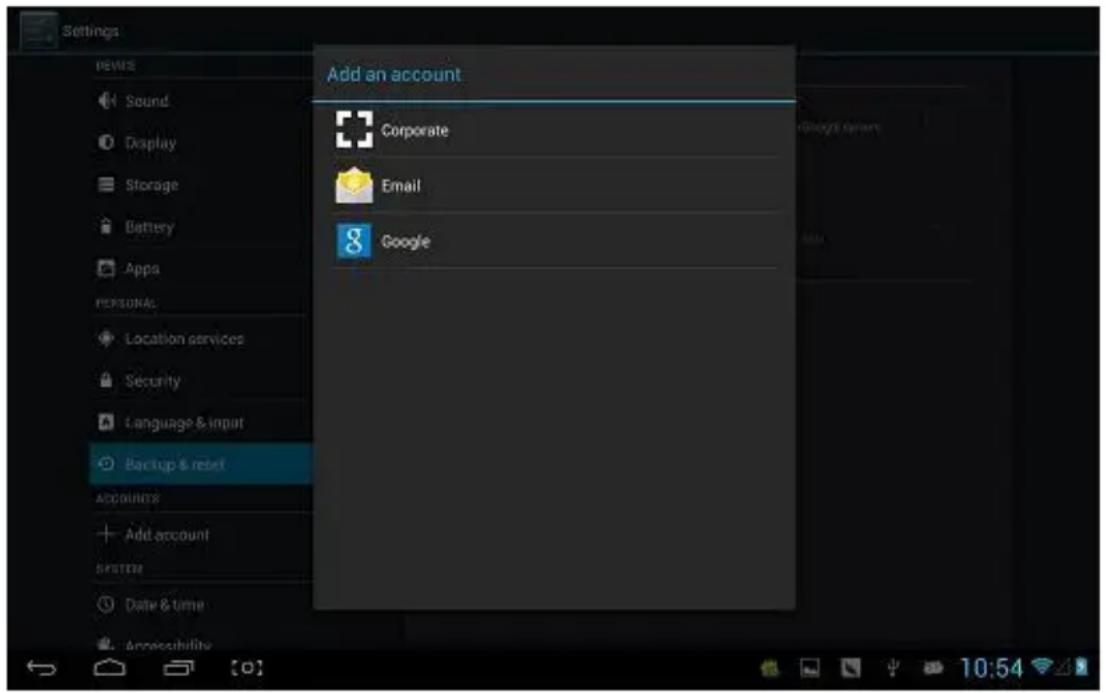The width and height of the screenshot is (1106, 693).
Task: Open Sound settings
Action: click(x=201, y=101)
